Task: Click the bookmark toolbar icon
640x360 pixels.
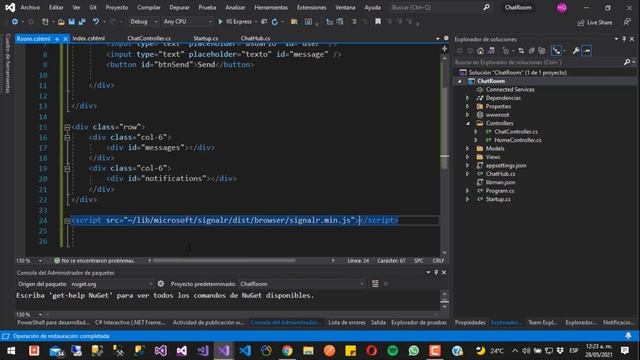Action: [378, 21]
